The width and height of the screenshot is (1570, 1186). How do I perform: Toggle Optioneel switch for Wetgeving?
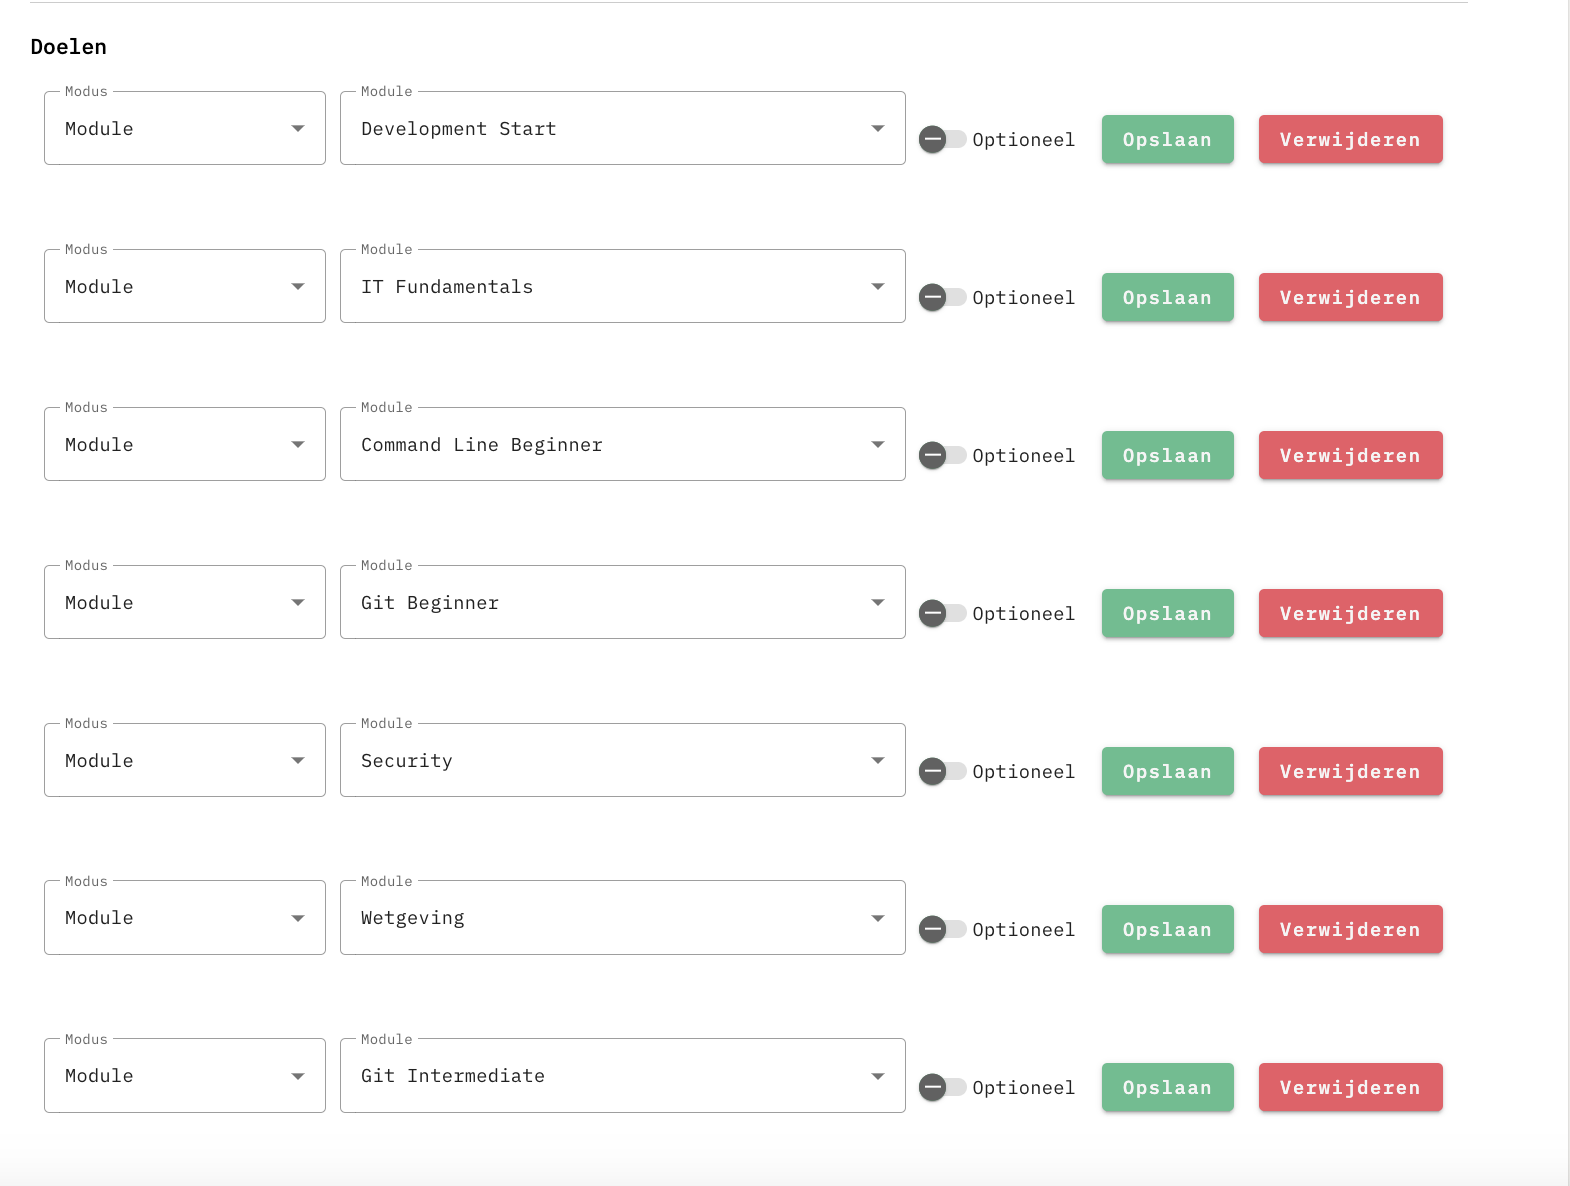[x=942, y=929]
